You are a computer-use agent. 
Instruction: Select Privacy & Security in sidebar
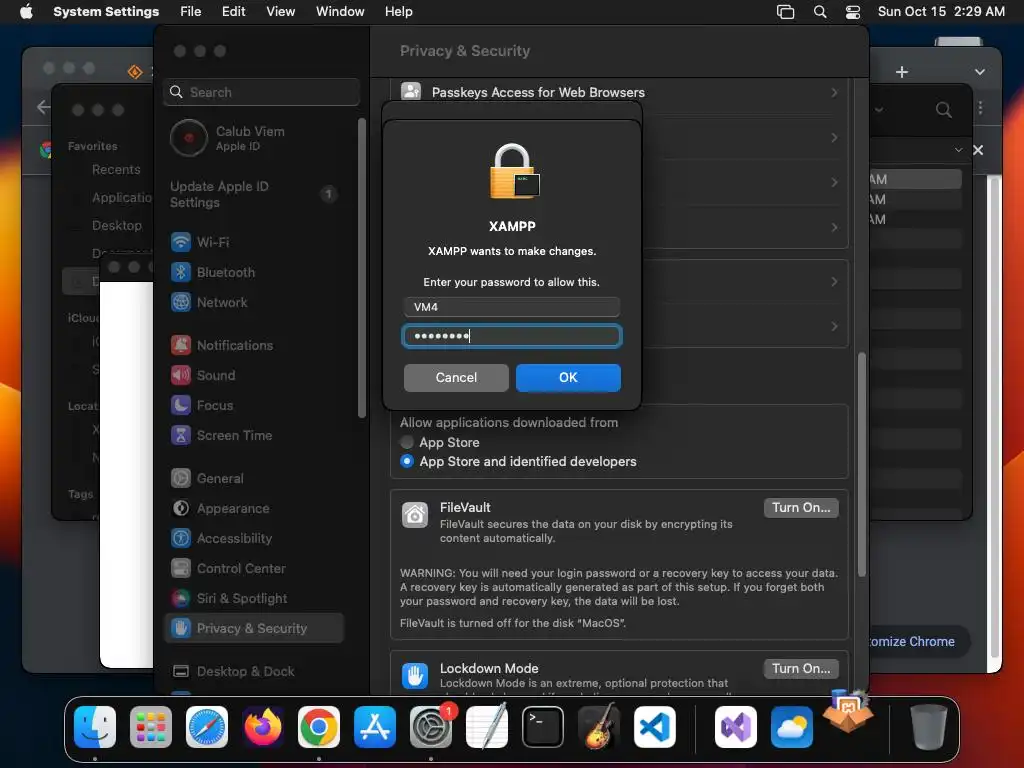click(x=254, y=628)
